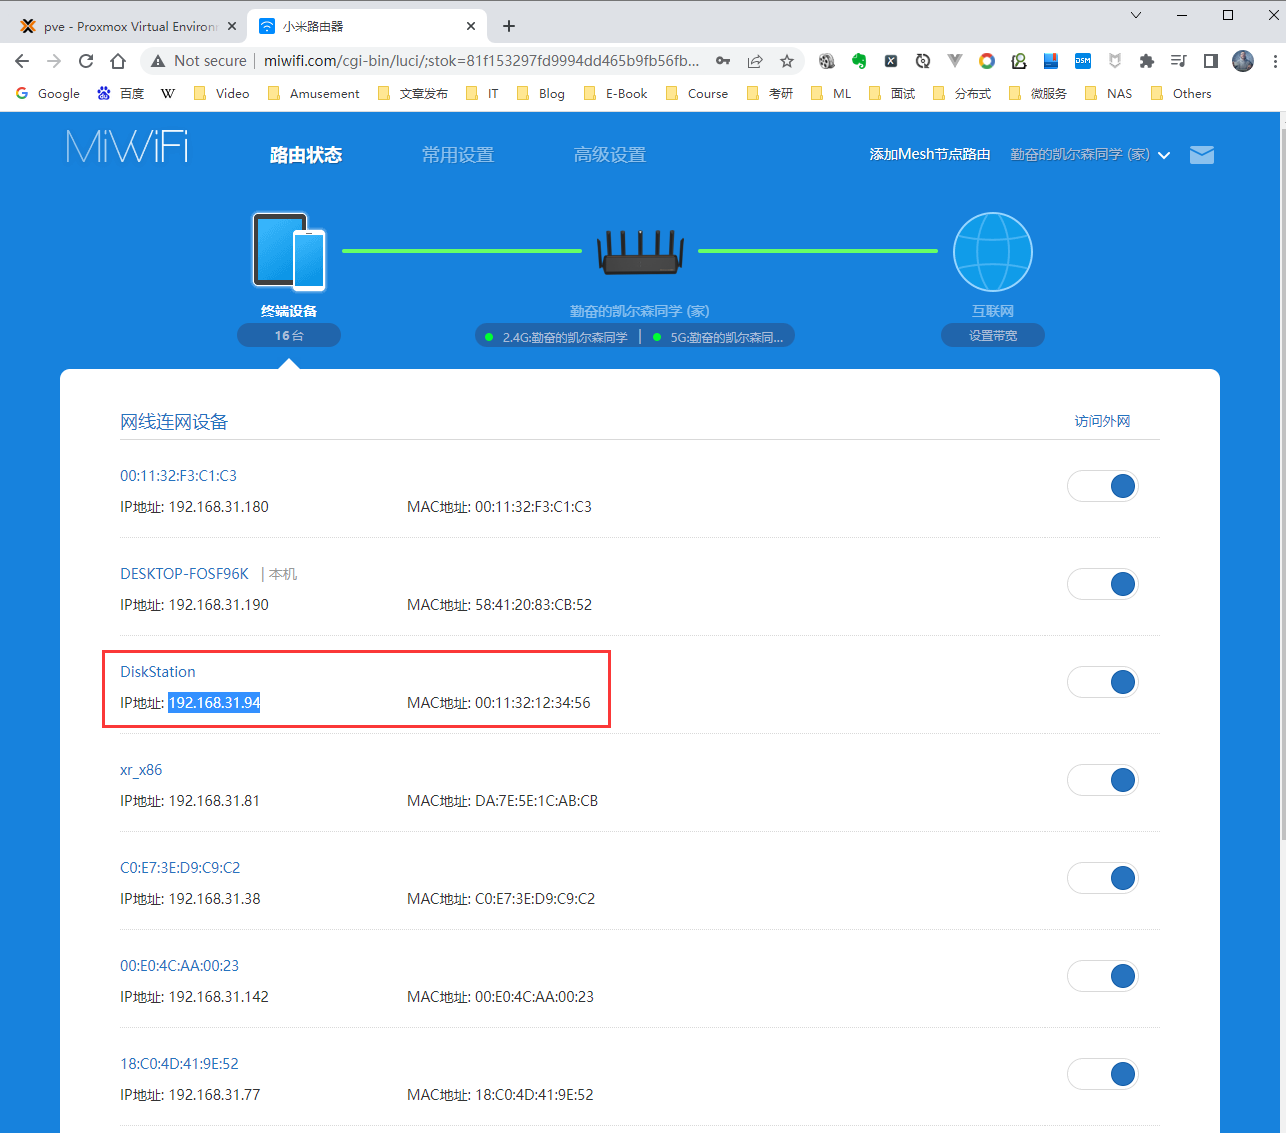The height and width of the screenshot is (1133, 1286).
Task: Open the Others bookmark folder
Action: tap(1181, 94)
